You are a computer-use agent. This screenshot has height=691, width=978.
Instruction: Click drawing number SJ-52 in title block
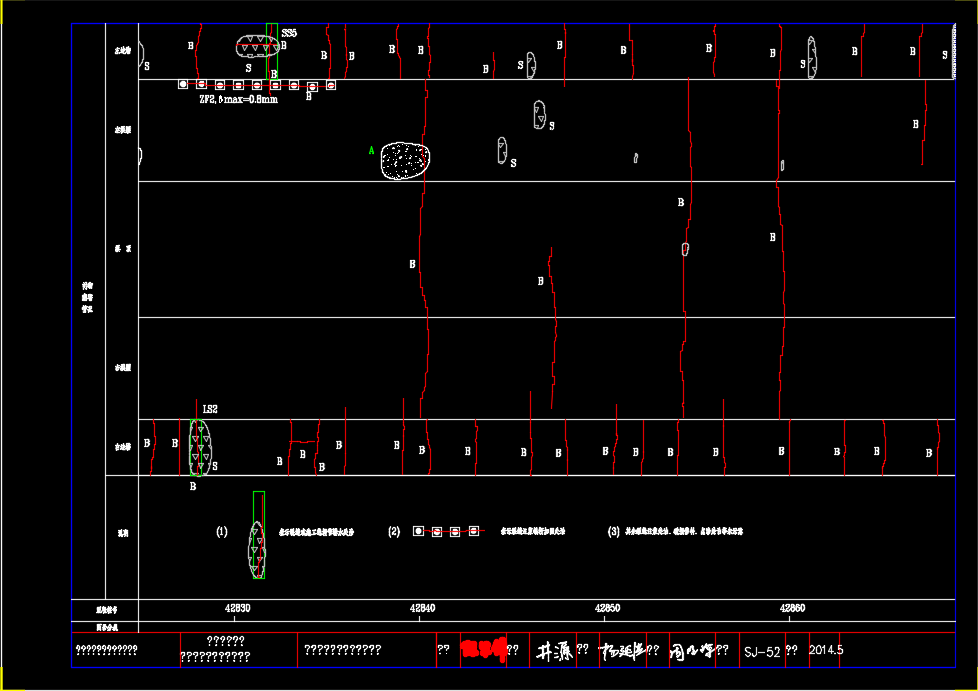pyautogui.click(x=761, y=651)
